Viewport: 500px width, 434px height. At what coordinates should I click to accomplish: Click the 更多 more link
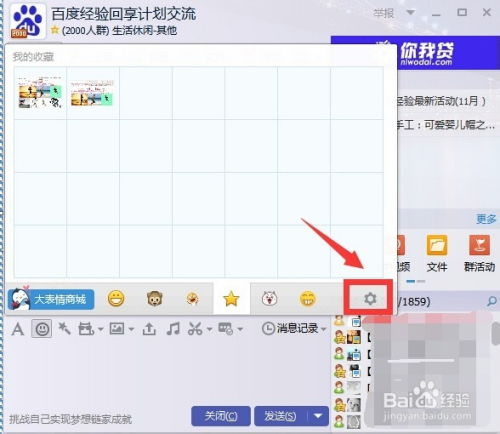click(x=486, y=219)
